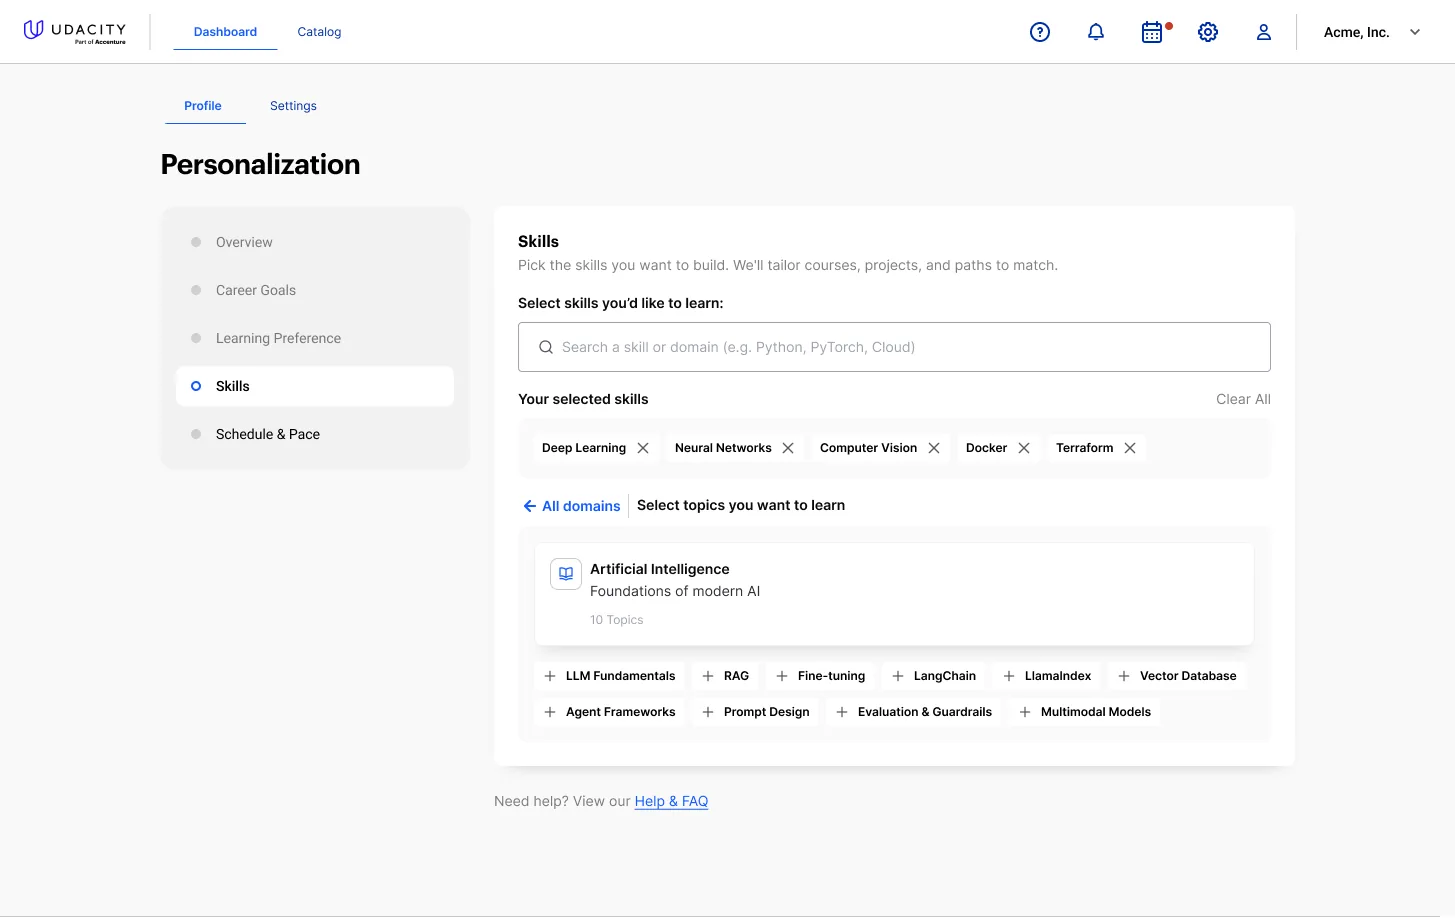Add the LangChain topic
The height and width of the screenshot is (918, 1455).
click(934, 676)
